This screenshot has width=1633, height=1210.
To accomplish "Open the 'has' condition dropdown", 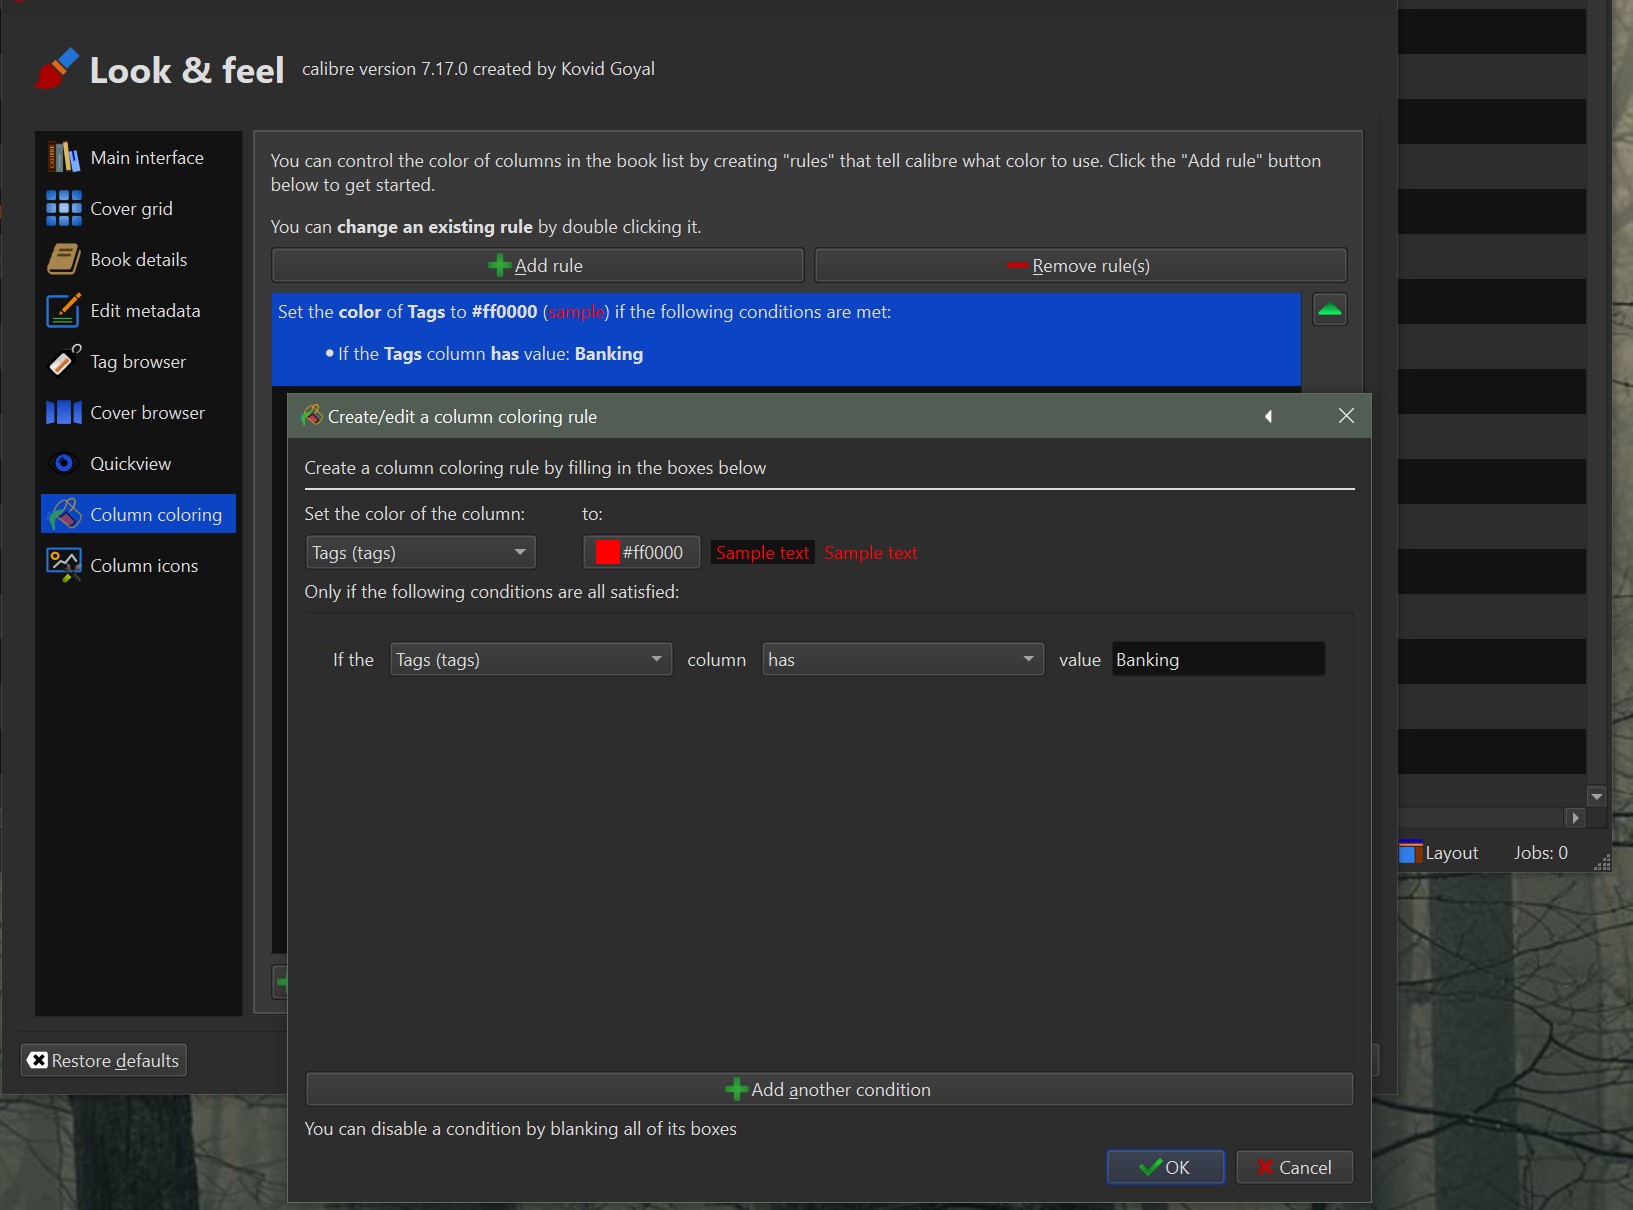I will [903, 660].
